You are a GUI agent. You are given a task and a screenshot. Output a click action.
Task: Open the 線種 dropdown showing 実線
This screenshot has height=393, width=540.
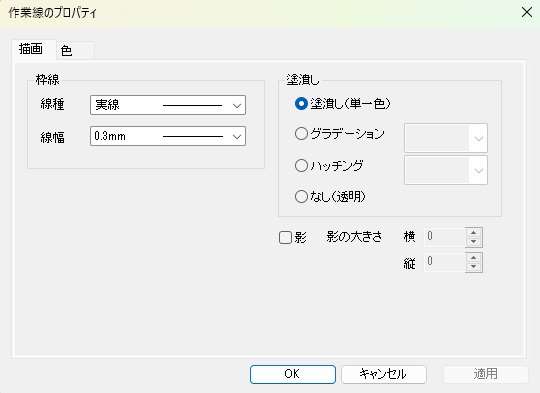(x=168, y=105)
